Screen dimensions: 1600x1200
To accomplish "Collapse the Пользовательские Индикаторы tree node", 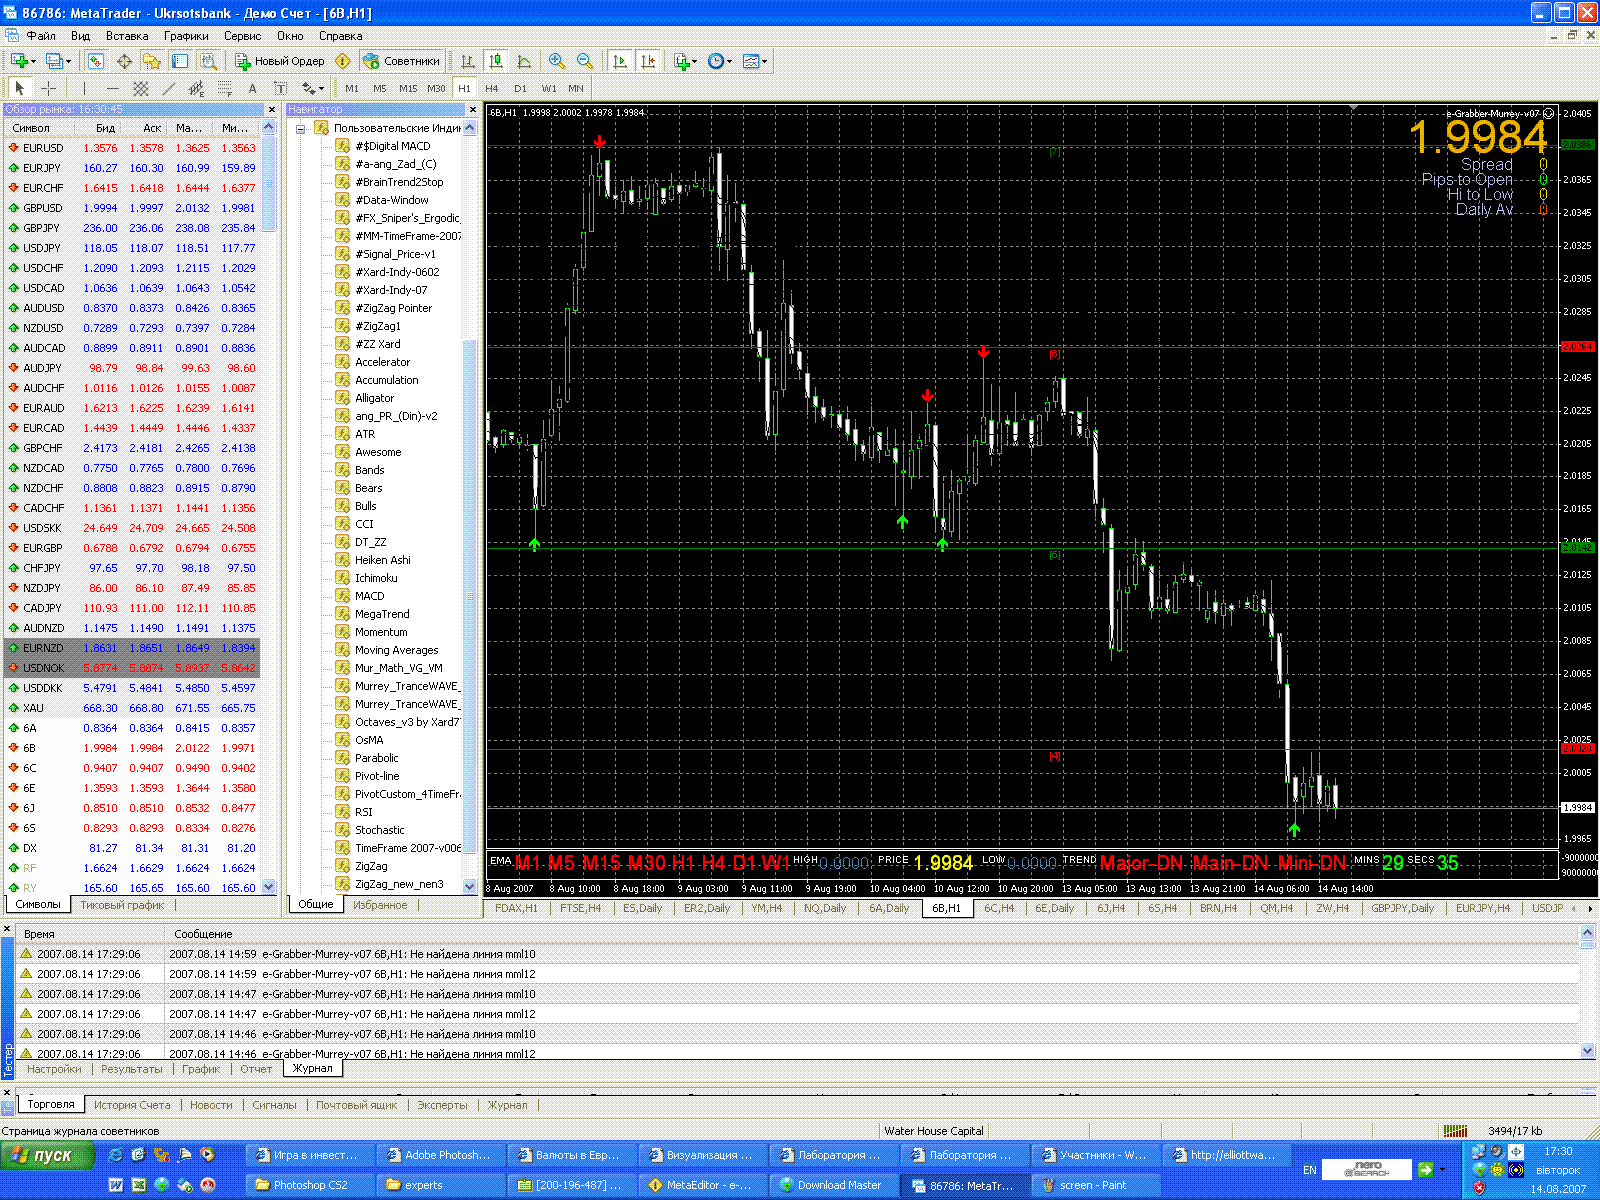I will tap(299, 128).
